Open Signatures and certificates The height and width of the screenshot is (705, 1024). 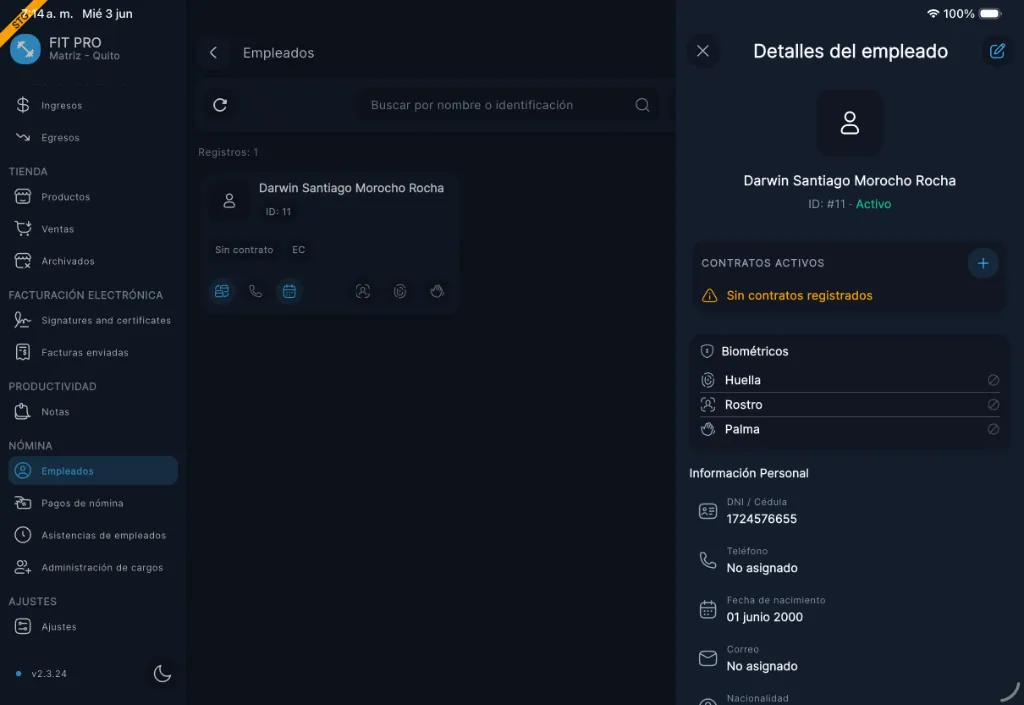coord(93,320)
